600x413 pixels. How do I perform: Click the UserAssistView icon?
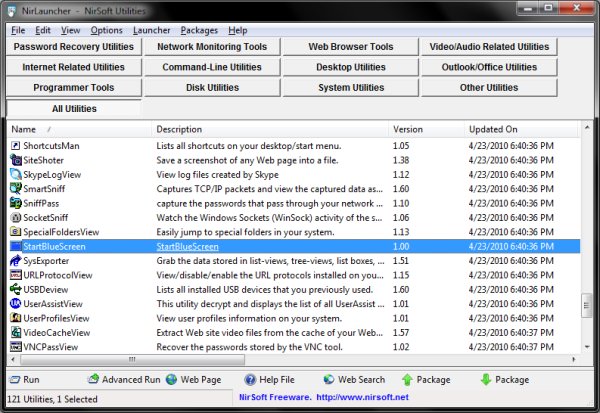(x=15, y=304)
